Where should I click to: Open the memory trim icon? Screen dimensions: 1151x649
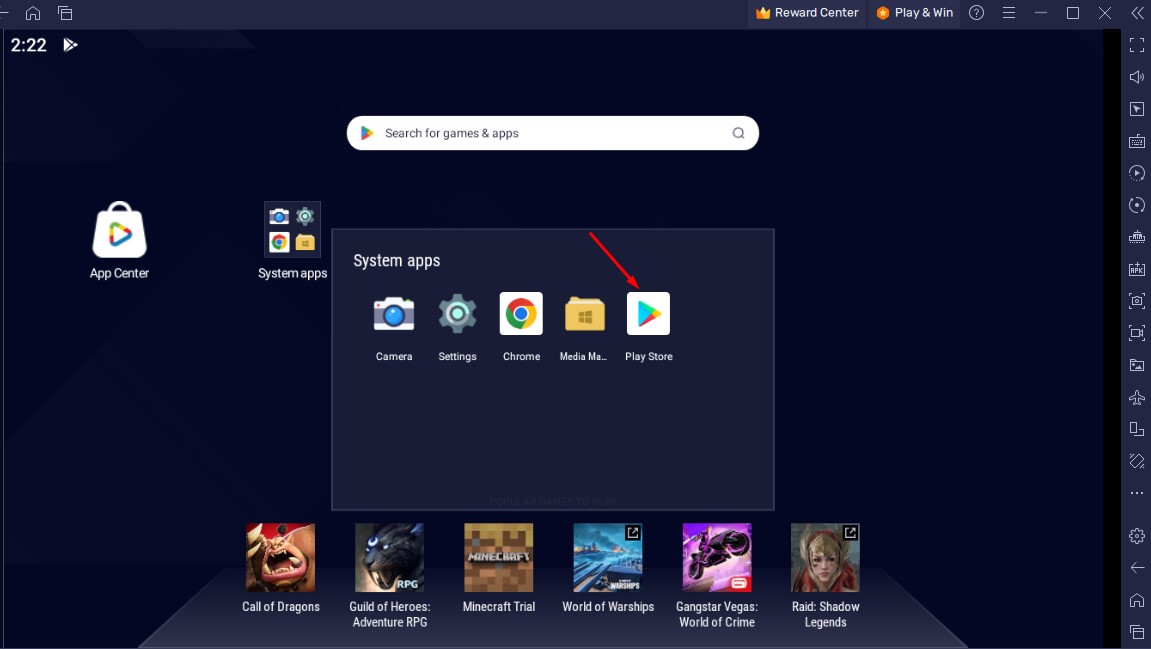point(1136,237)
